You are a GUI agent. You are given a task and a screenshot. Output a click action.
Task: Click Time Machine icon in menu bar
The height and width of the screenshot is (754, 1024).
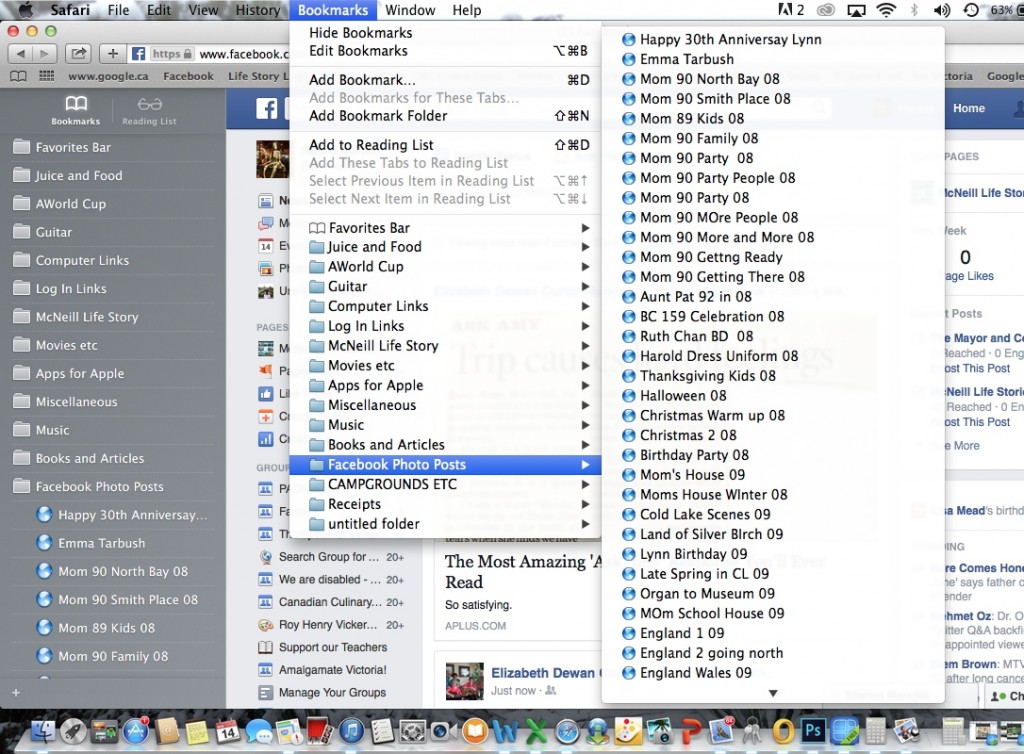[x=971, y=10]
